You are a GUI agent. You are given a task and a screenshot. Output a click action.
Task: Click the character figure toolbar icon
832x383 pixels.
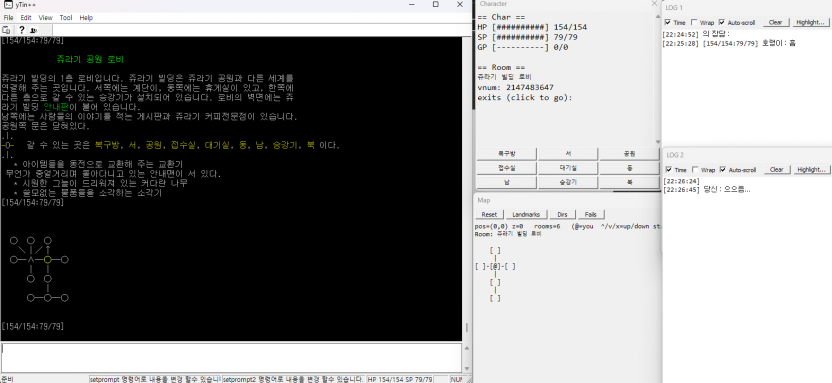click(34, 30)
